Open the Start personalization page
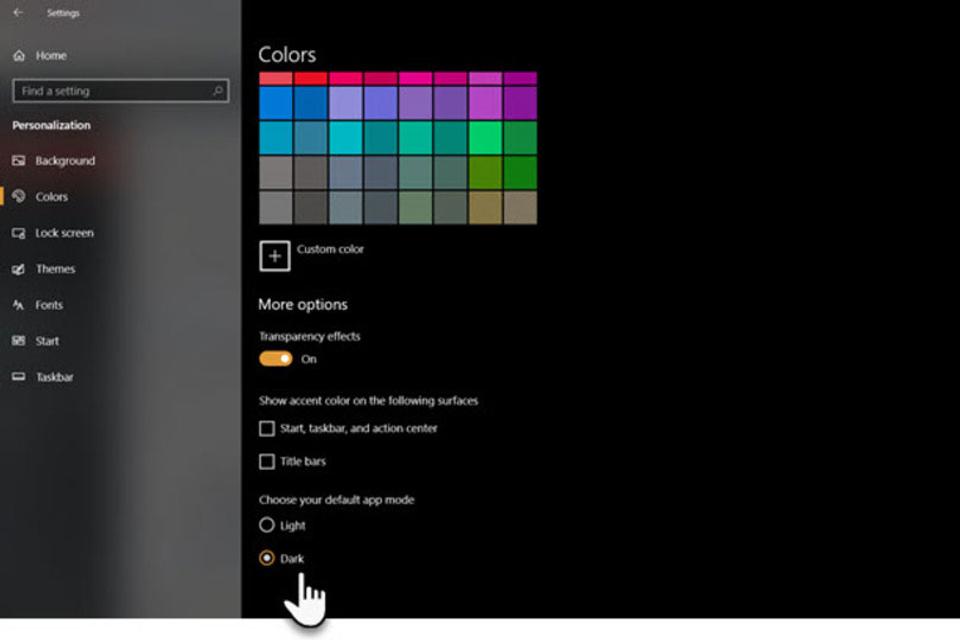The height and width of the screenshot is (640, 960). coord(47,341)
